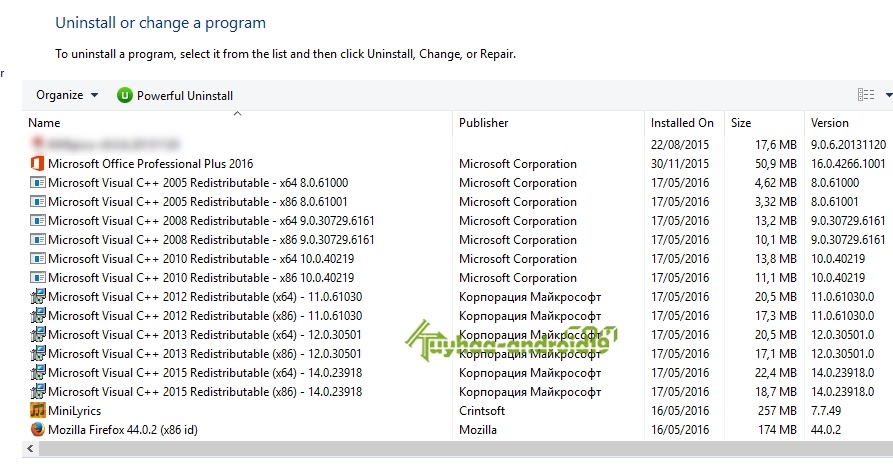Click install date 30/11/2015
The height and width of the screenshot is (469, 893).
[680, 164]
